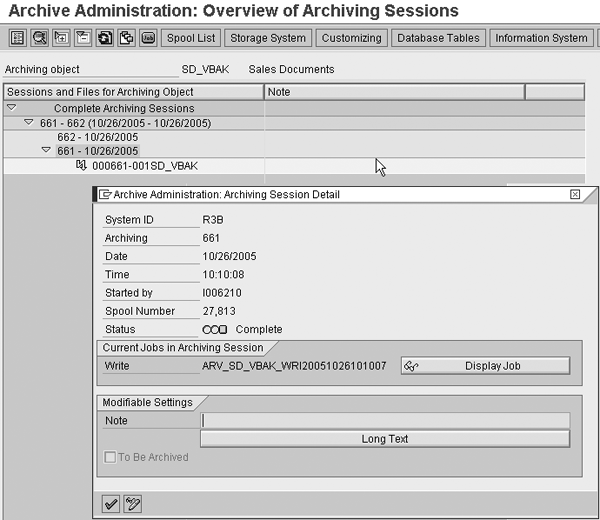Open Customizing

(351, 38)
